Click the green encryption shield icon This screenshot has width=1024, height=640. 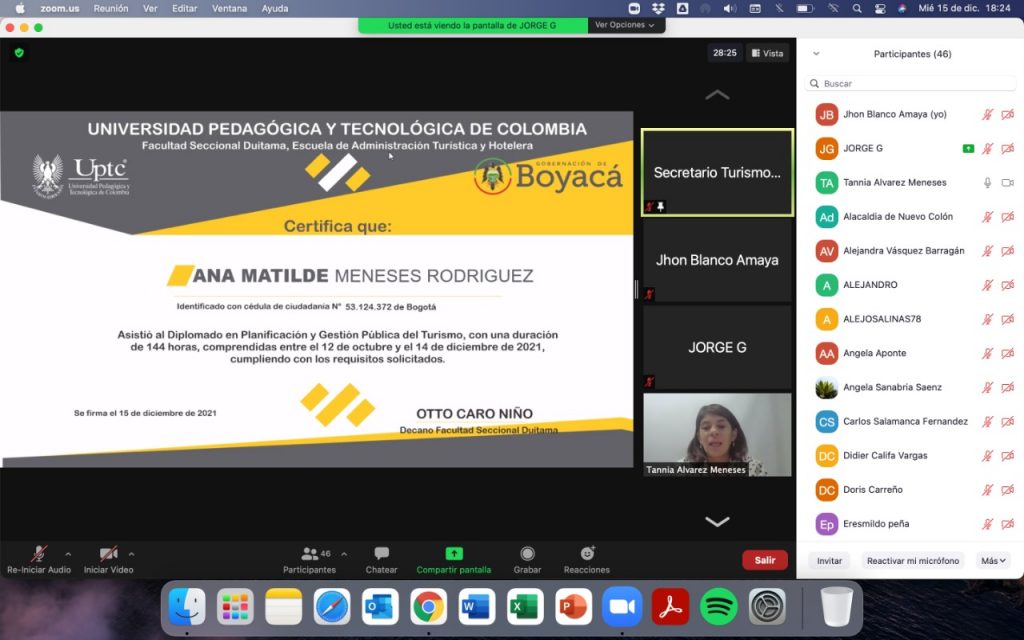tap(18, 53)
